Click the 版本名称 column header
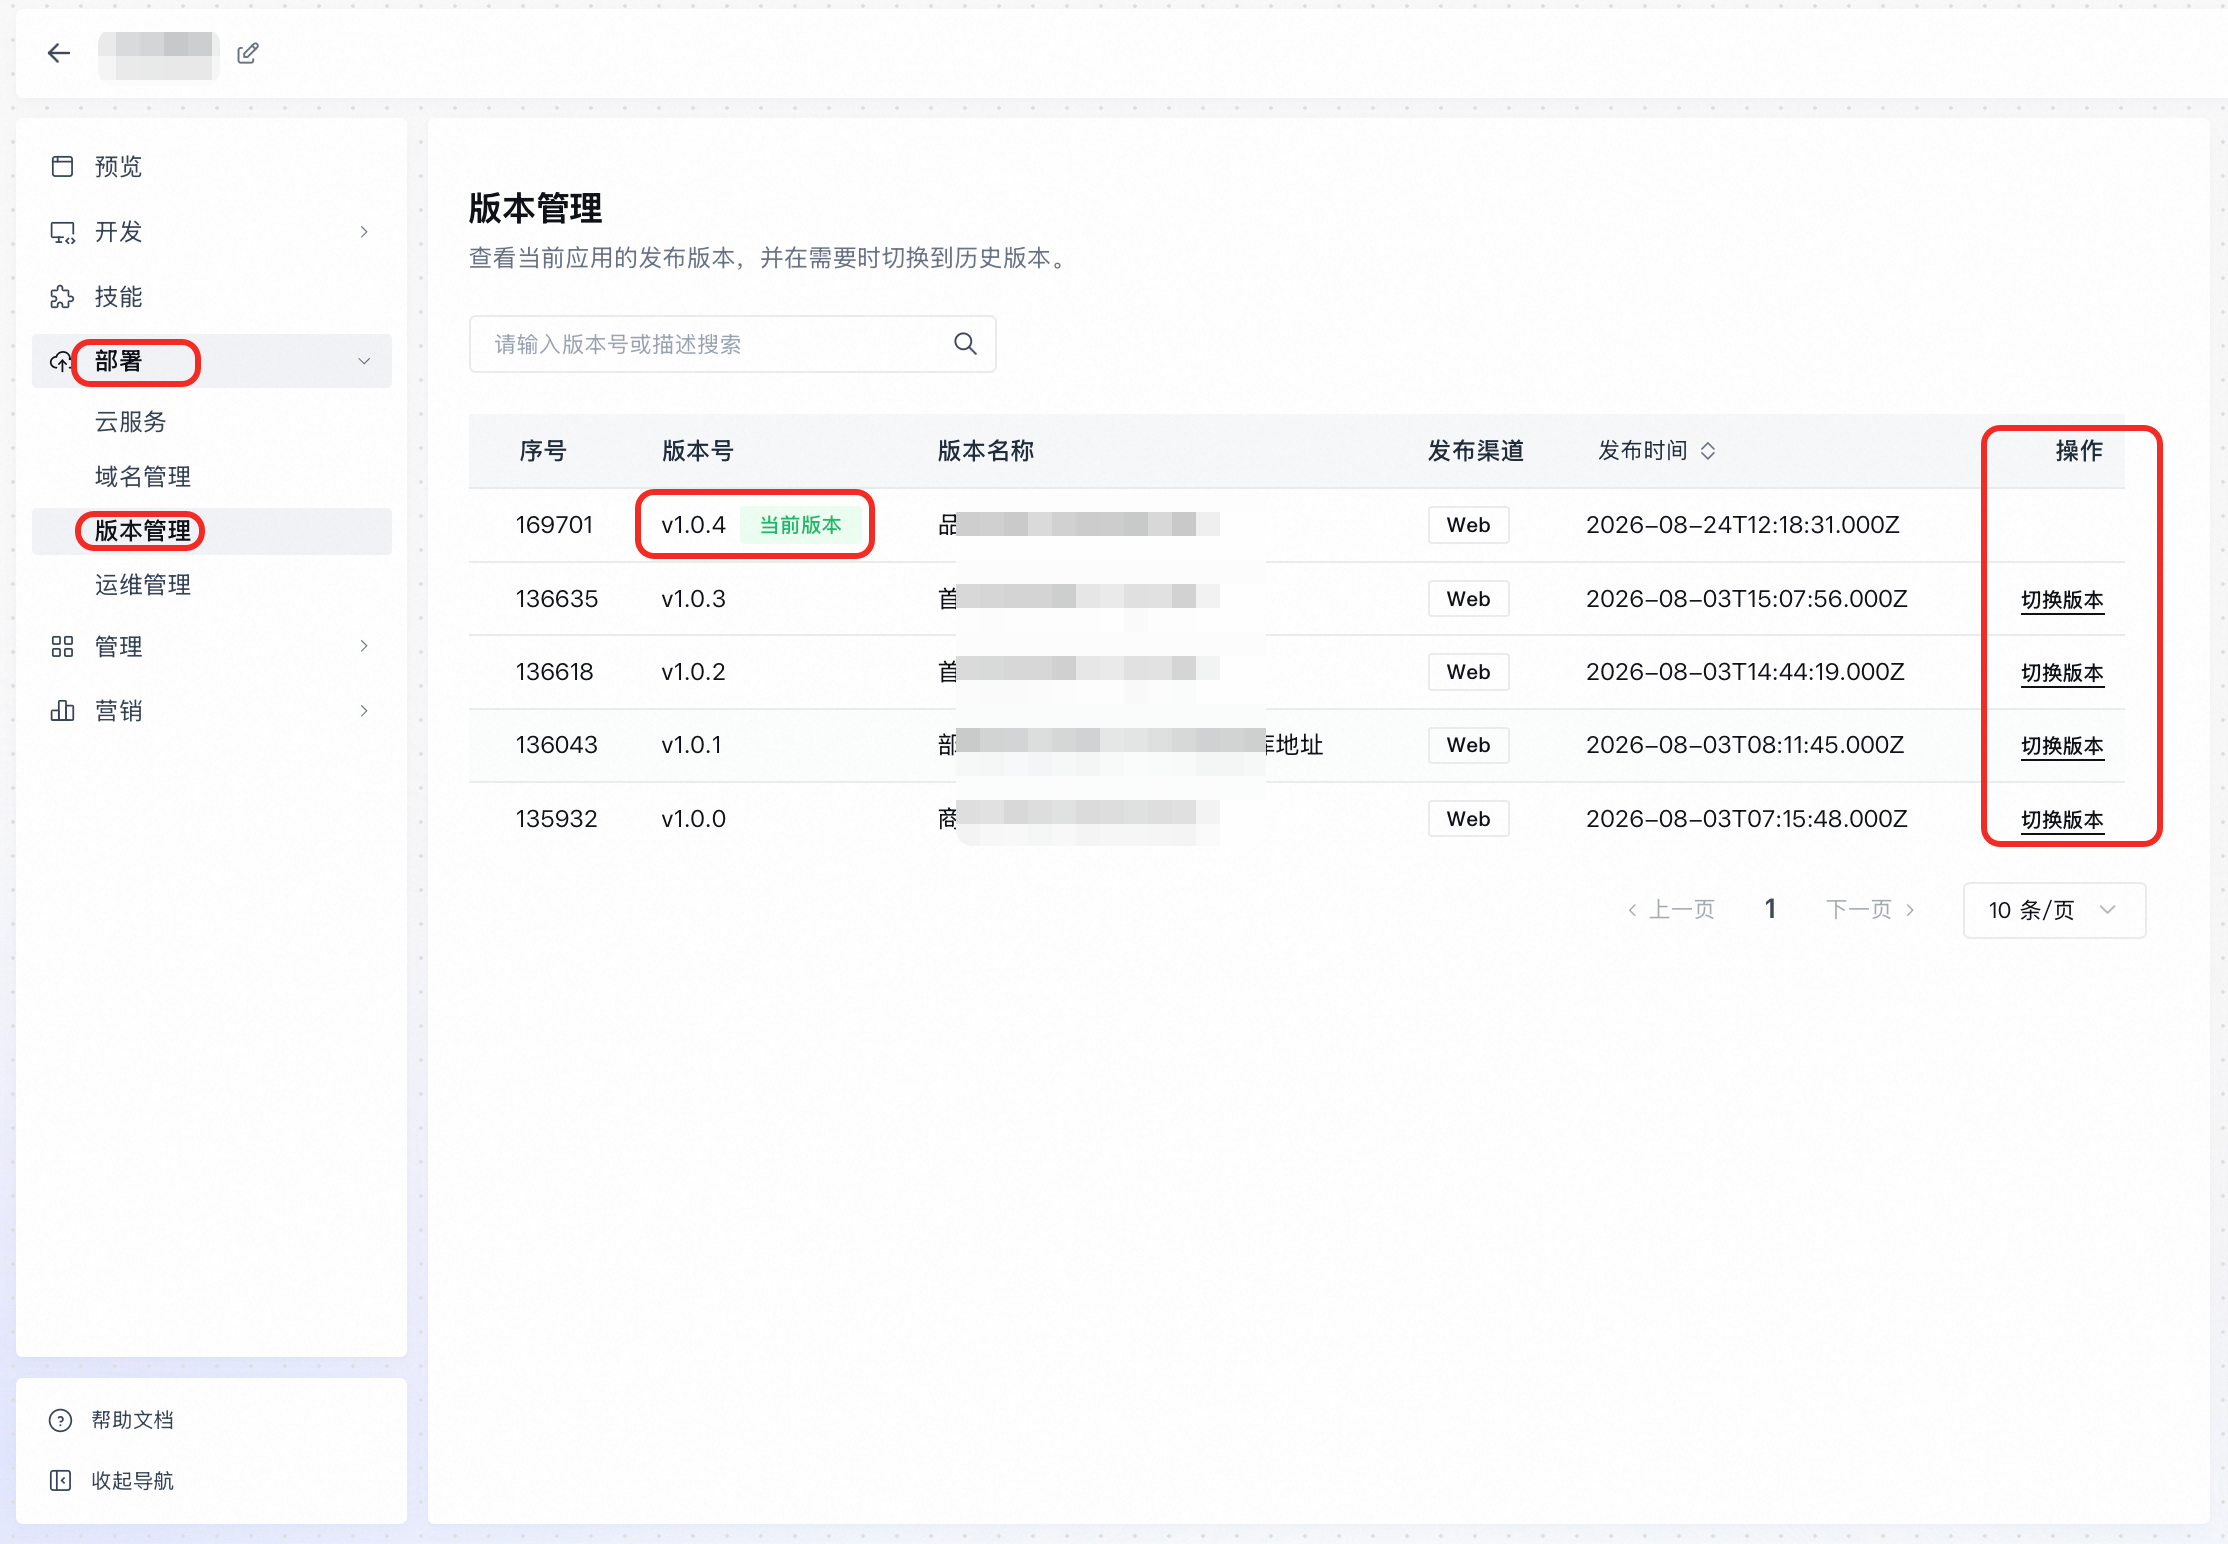The height and width of the screenshot is (1544, 2228). pos(985,451)
